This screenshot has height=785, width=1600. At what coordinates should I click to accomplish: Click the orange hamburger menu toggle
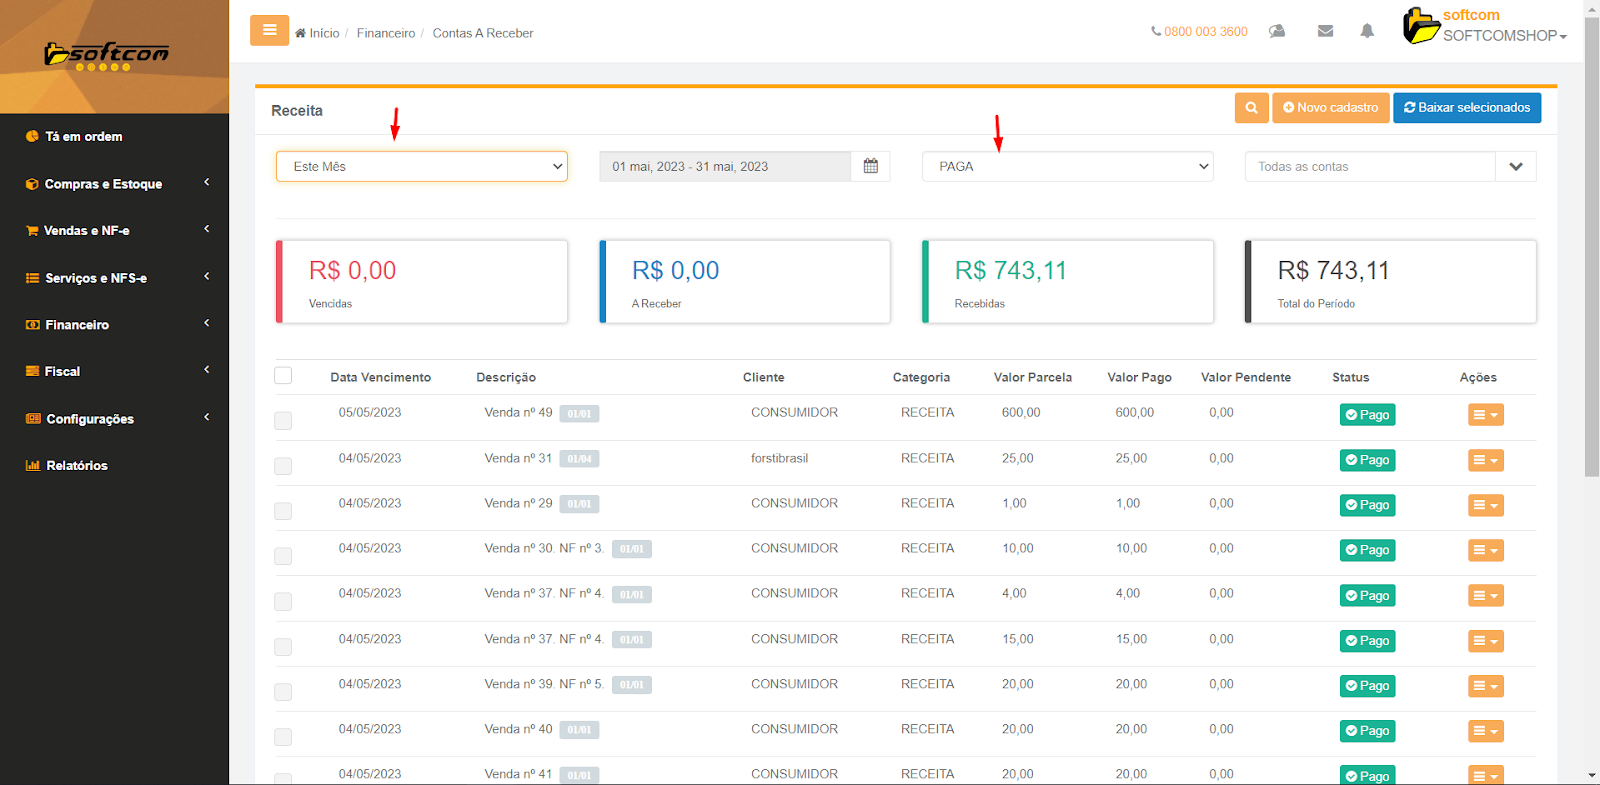269,31
